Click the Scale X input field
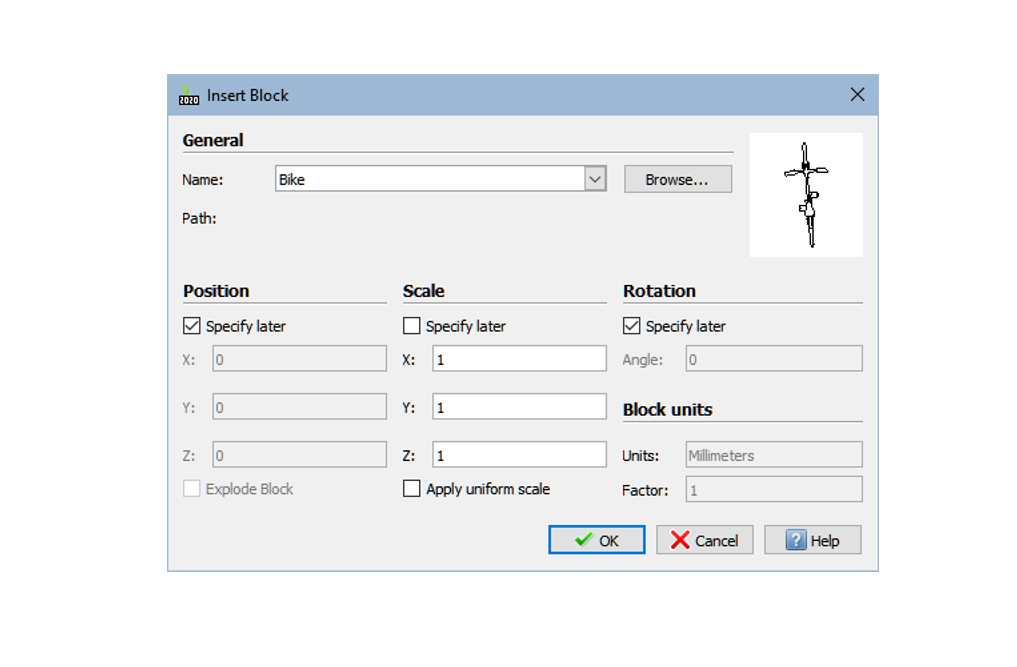Screen dimensions: 1017x667 pyautogui.click(x=519, y=359)
